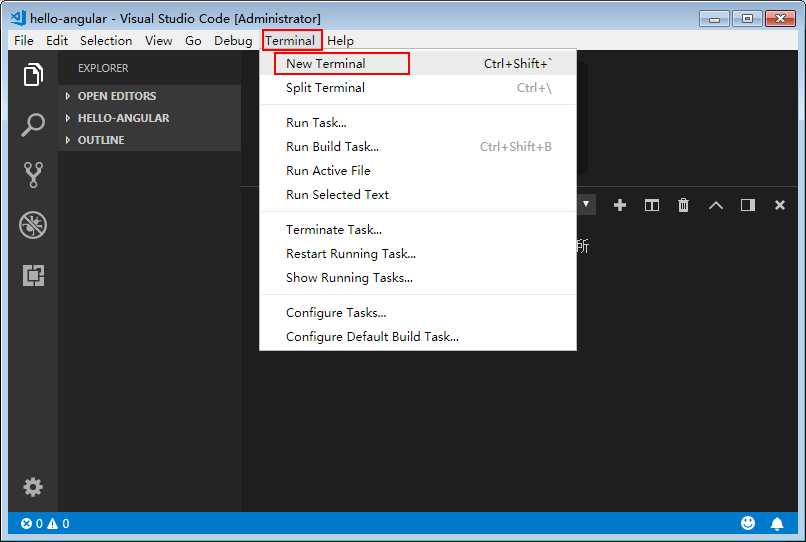Click the split terminal panel icon

click(652, 205)
